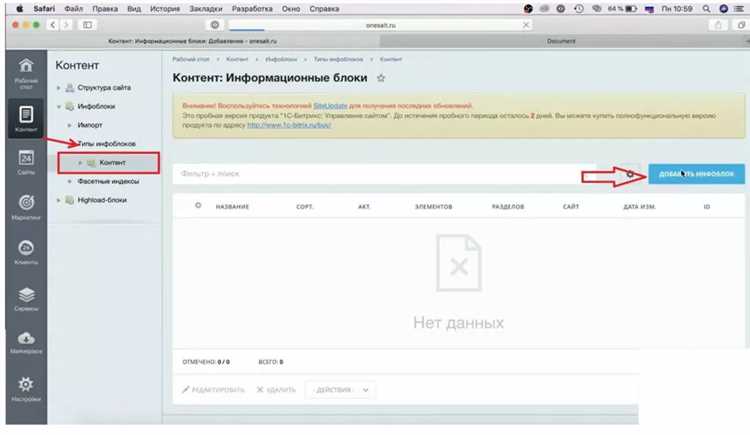Screen dimensions: 750x435
Task: Open the Разработка menu
Action: (252, 9)
